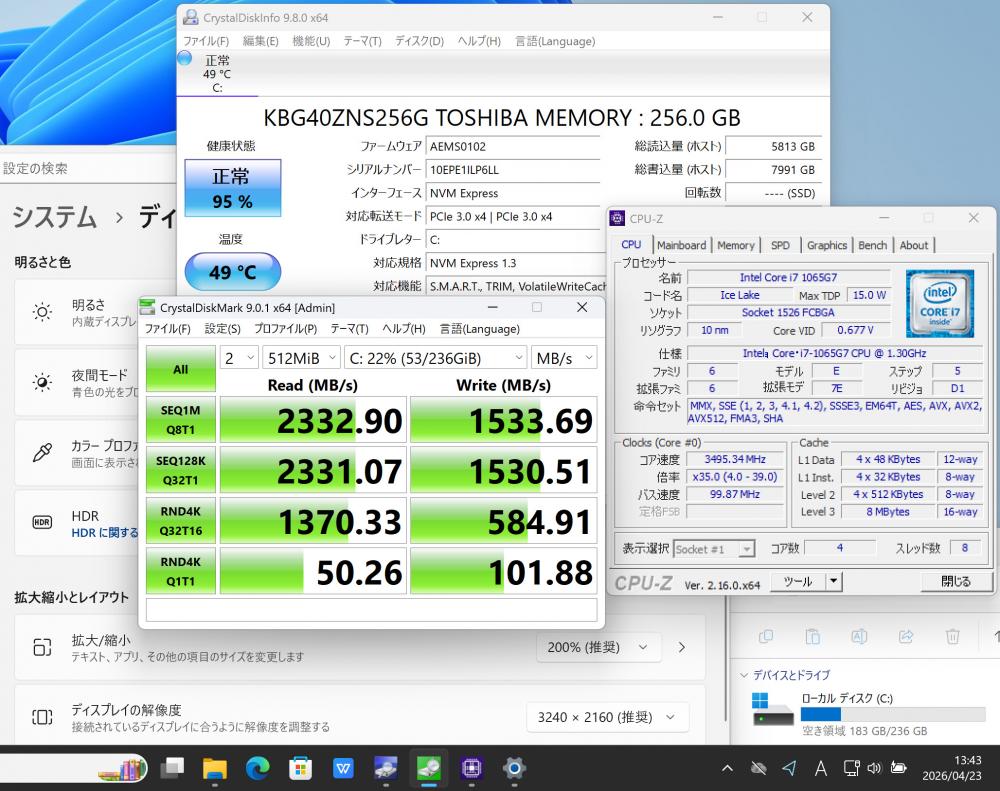Show hidden system tray icons
Viewport: 1000px width, 791px height.
(728, 768)
